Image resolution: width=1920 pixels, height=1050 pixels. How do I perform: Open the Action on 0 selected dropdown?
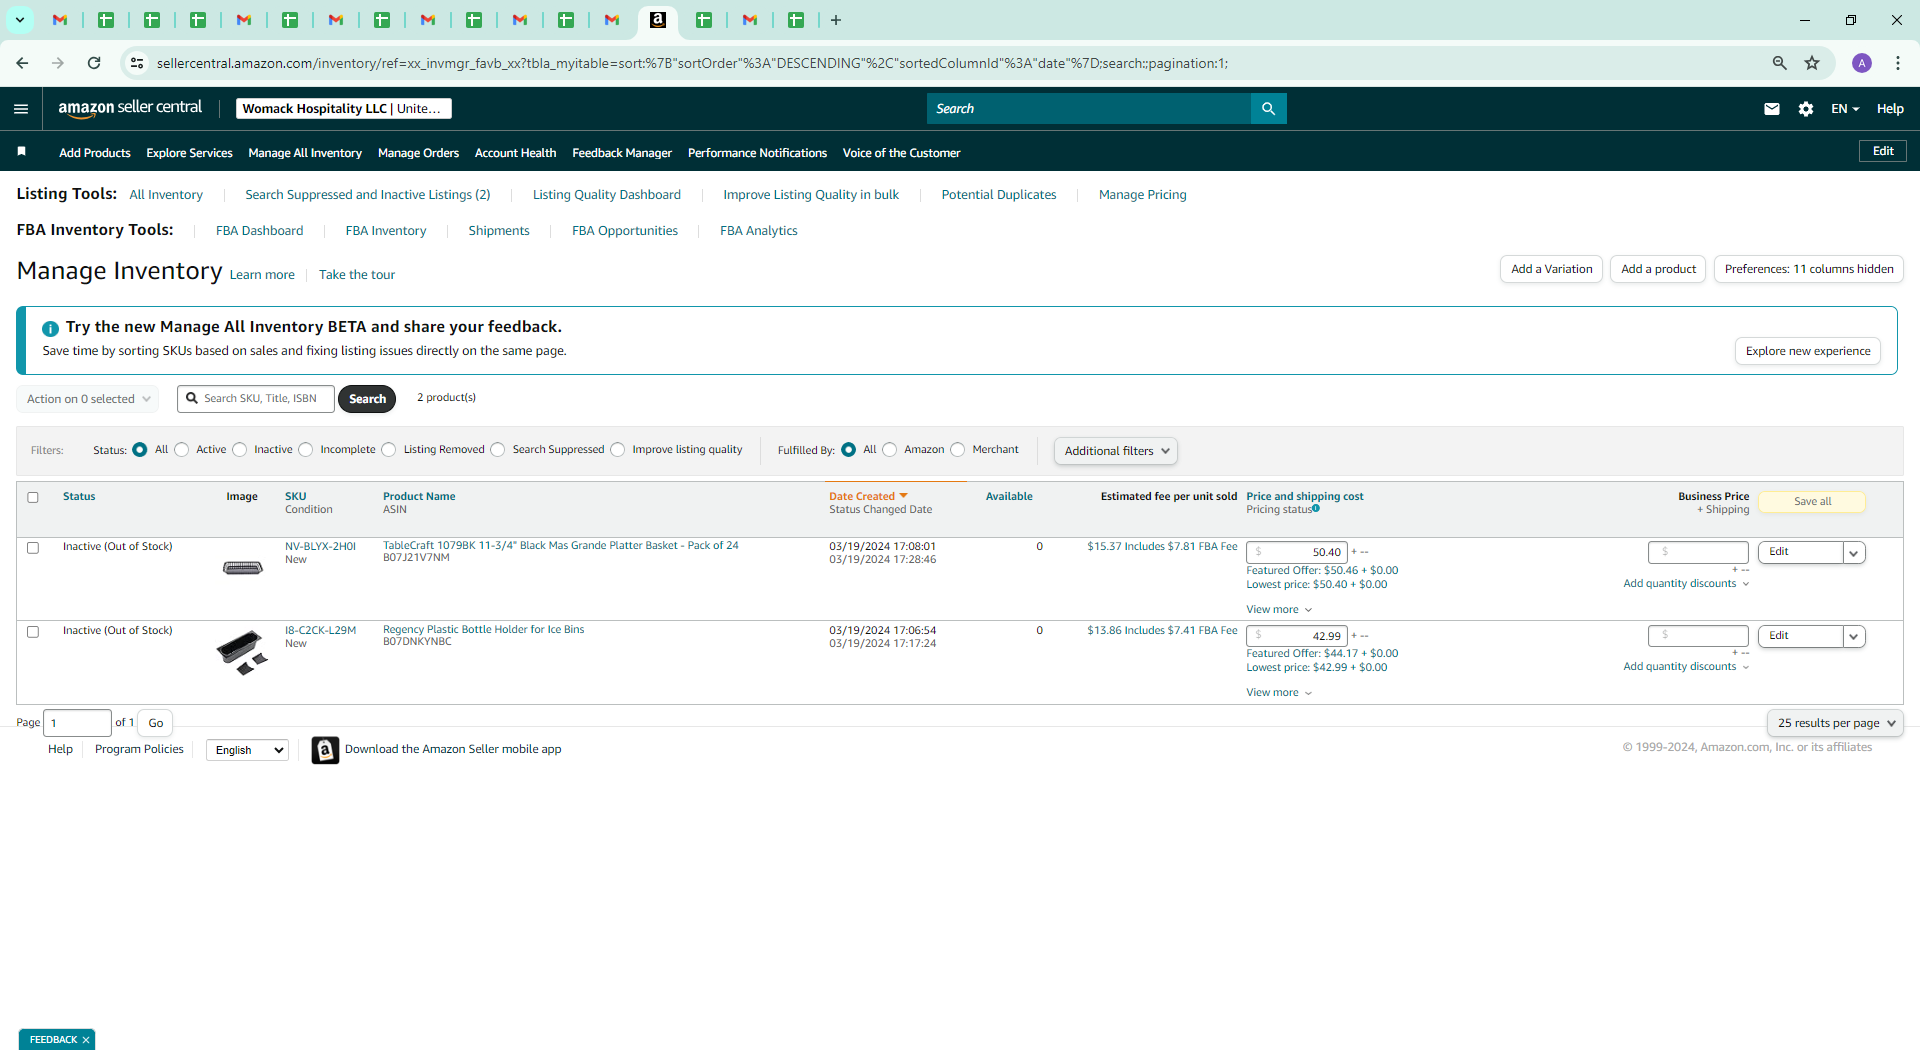click(88, 399)
